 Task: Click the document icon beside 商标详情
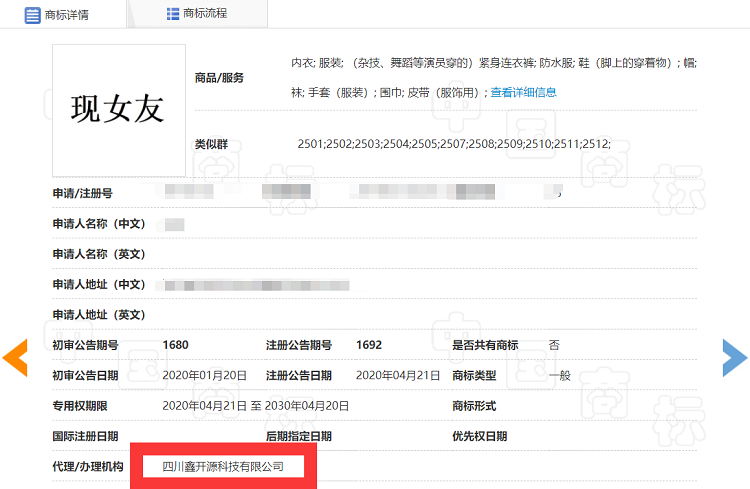[33, 14]
